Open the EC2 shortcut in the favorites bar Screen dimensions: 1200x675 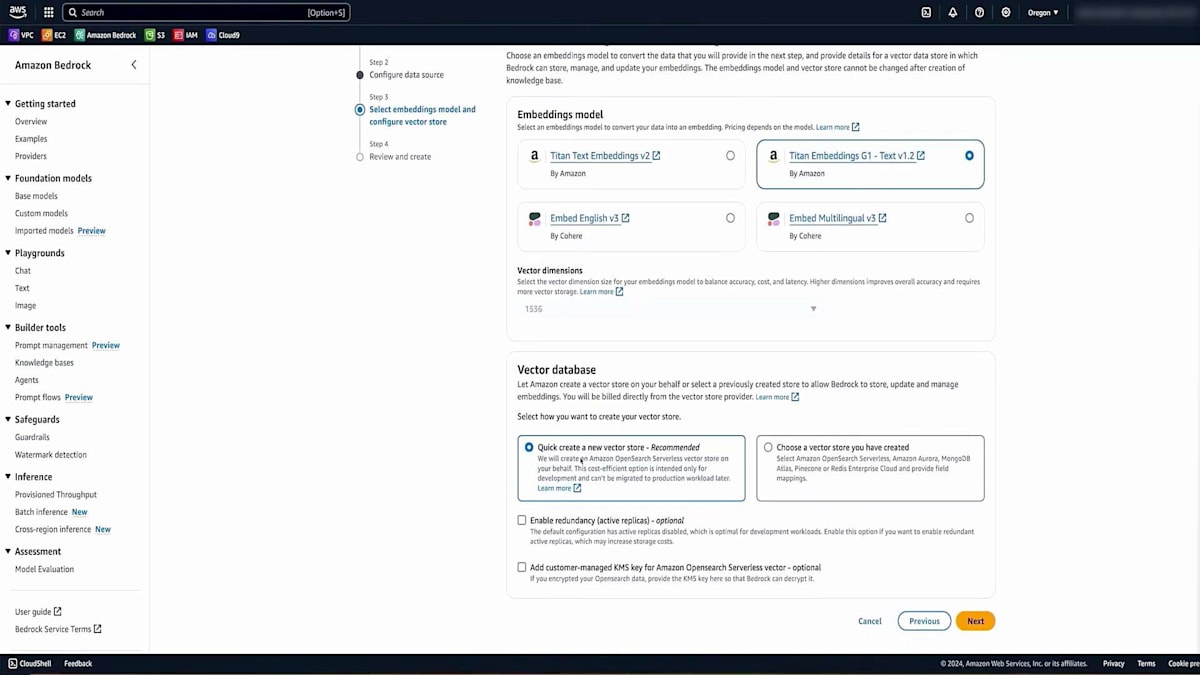[x=54, y=35]
